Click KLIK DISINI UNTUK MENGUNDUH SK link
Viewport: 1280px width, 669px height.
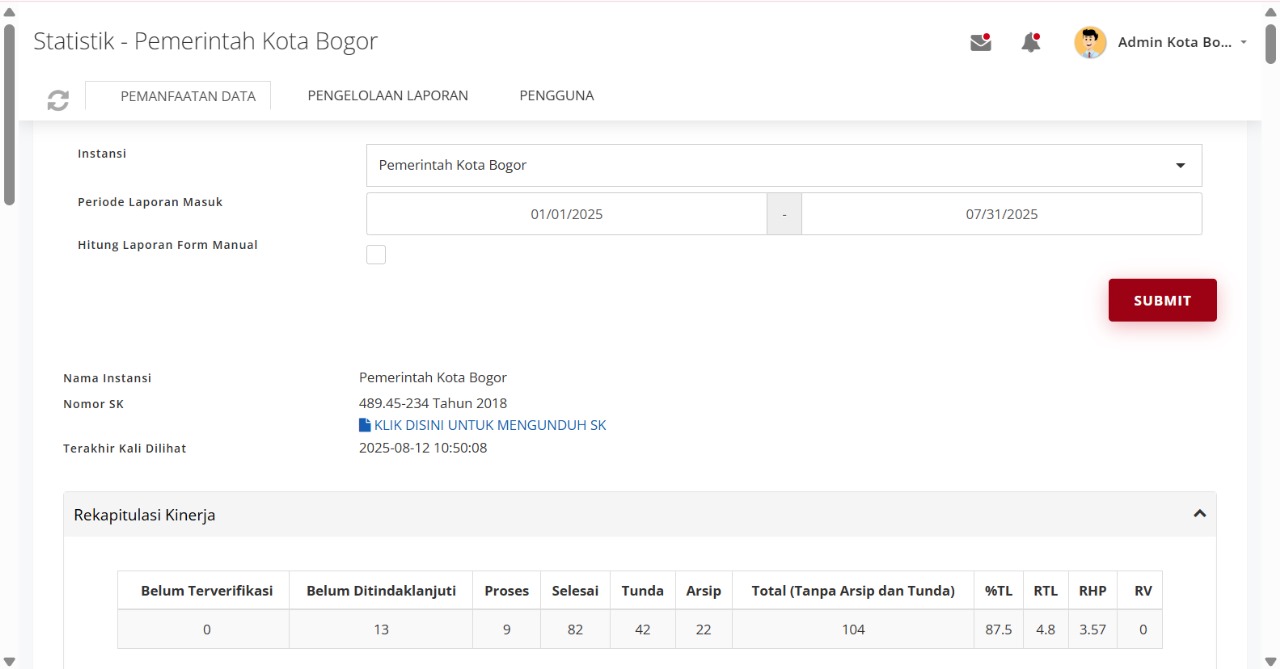[x=490, y=425]
